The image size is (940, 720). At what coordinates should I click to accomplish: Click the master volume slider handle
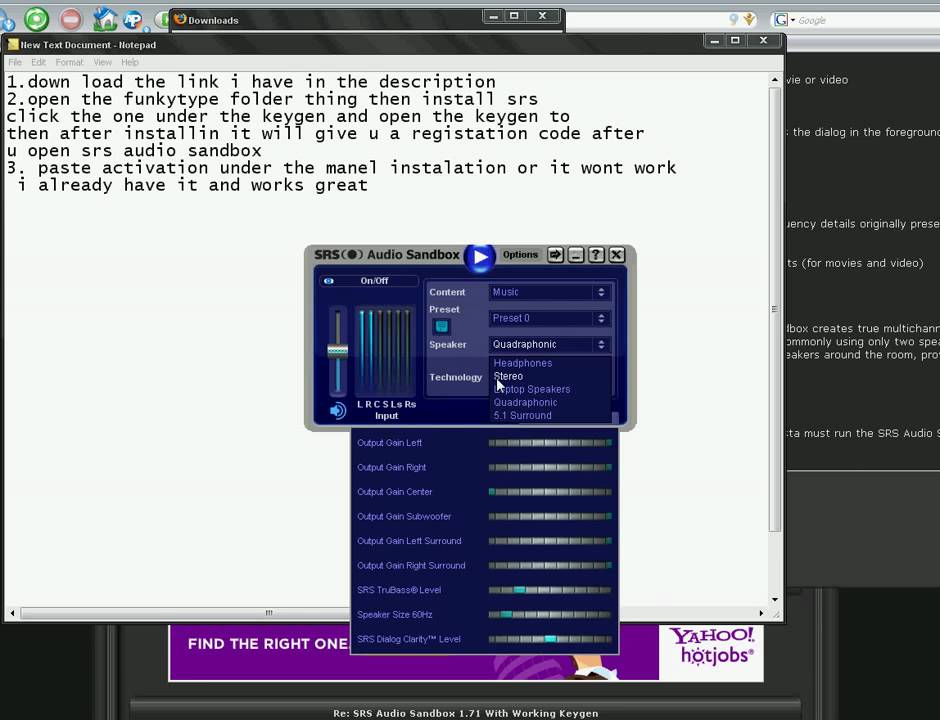pos(338,351)
